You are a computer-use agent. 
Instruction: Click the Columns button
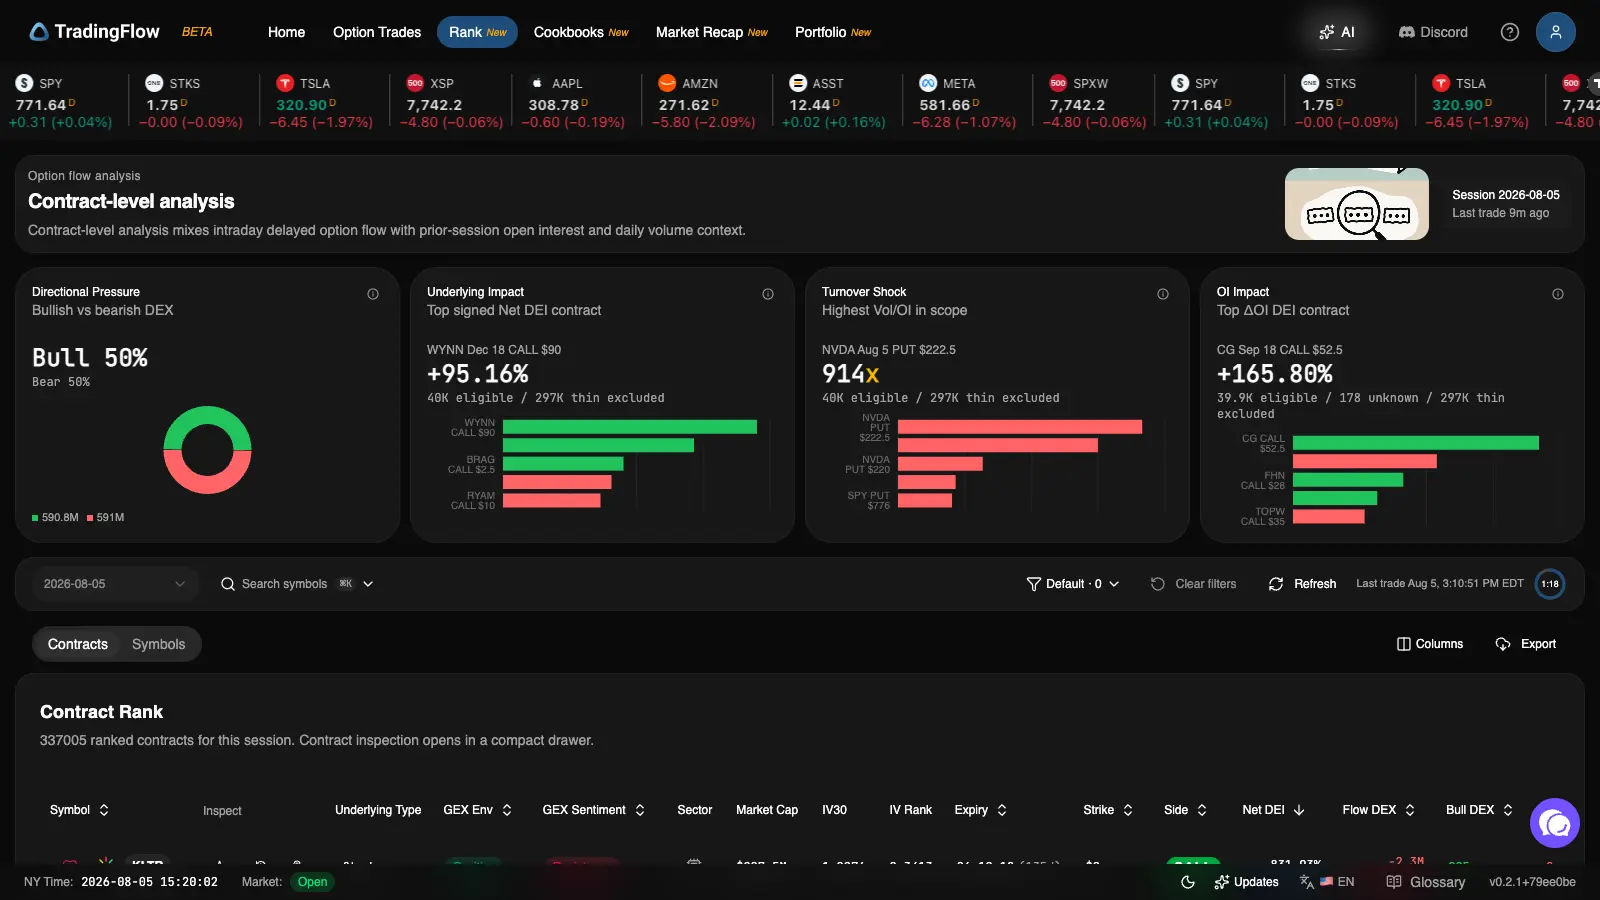click(x=1430, y=644)
